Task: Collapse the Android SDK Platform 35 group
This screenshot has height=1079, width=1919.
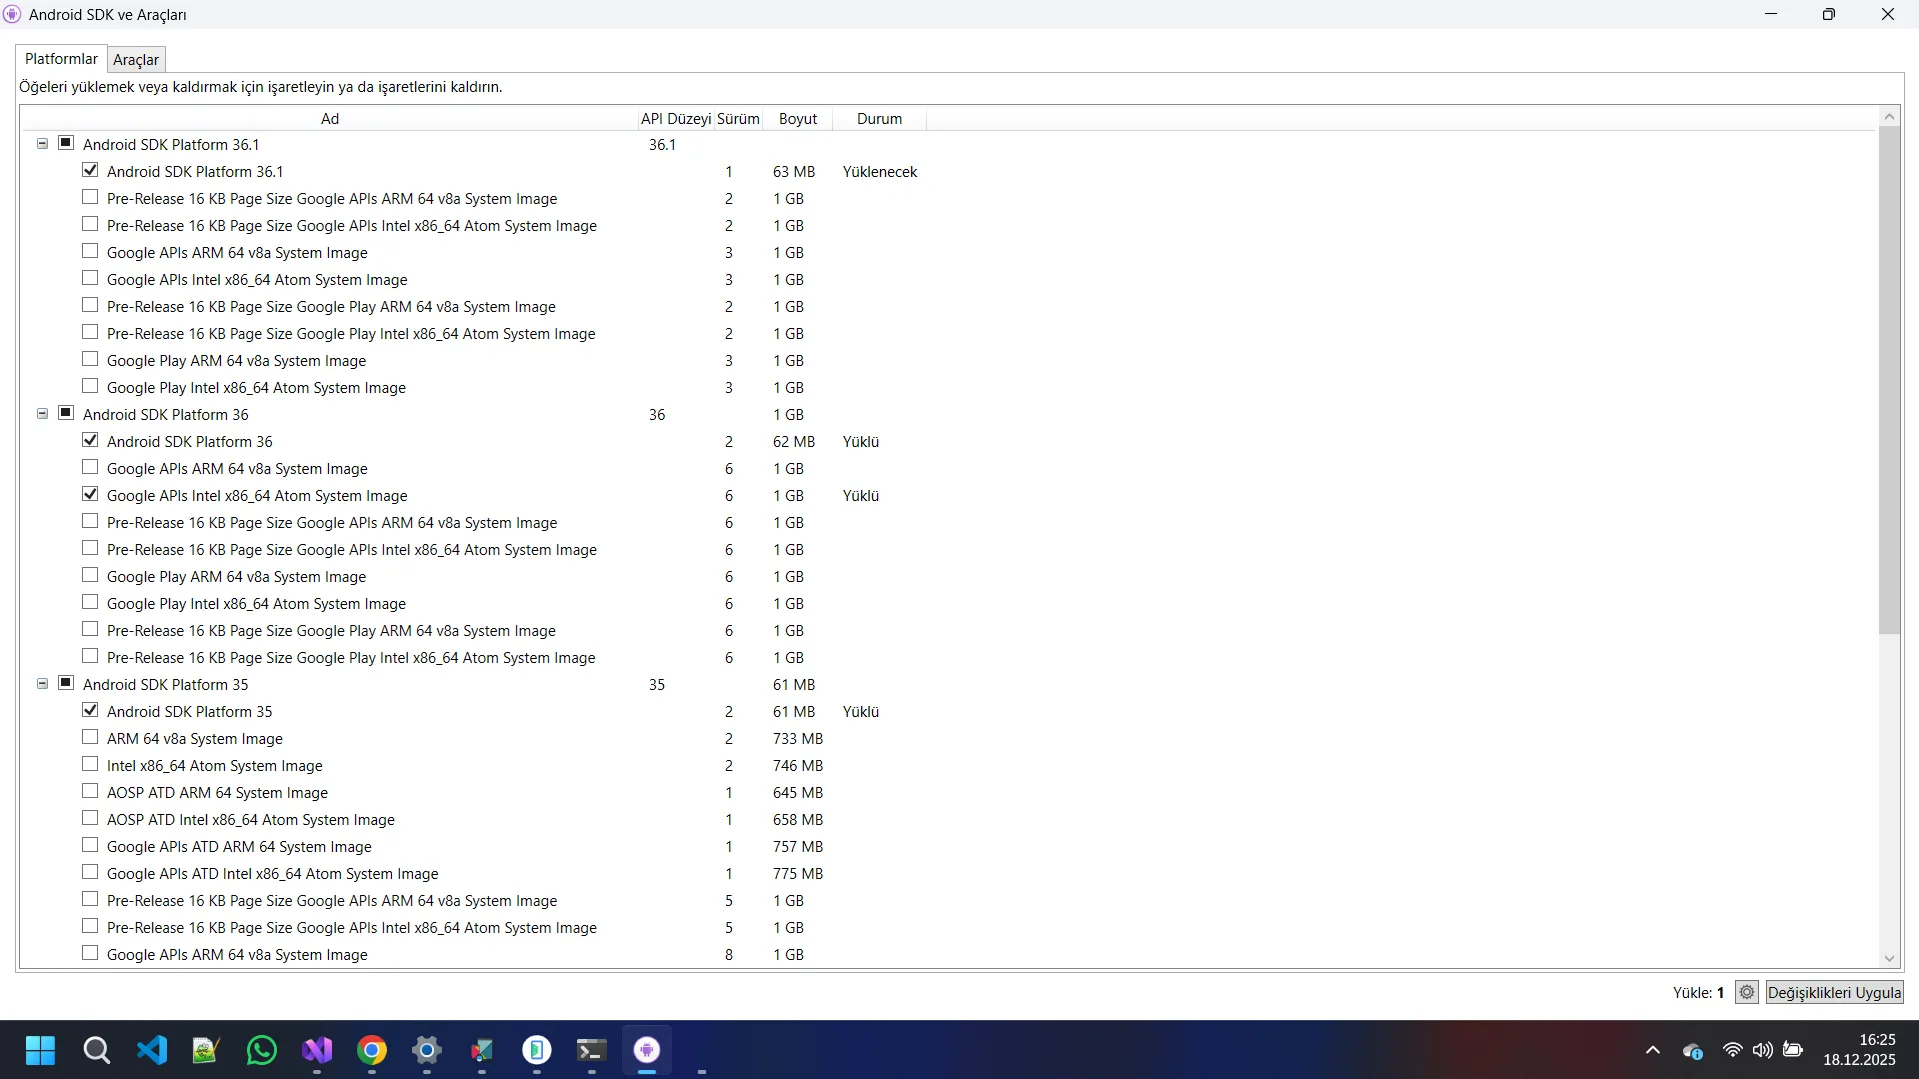Action: click(x=42, y=684)
